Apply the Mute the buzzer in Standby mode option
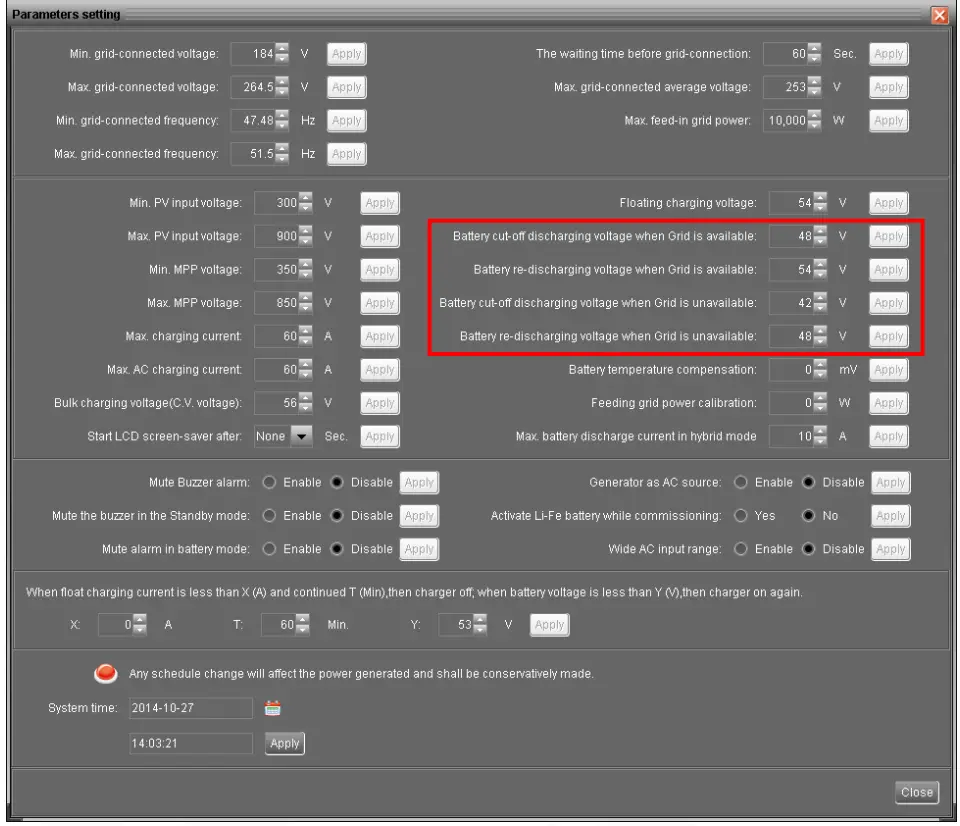The width and height of the screenshot is (960, 826). pos(419,516)
